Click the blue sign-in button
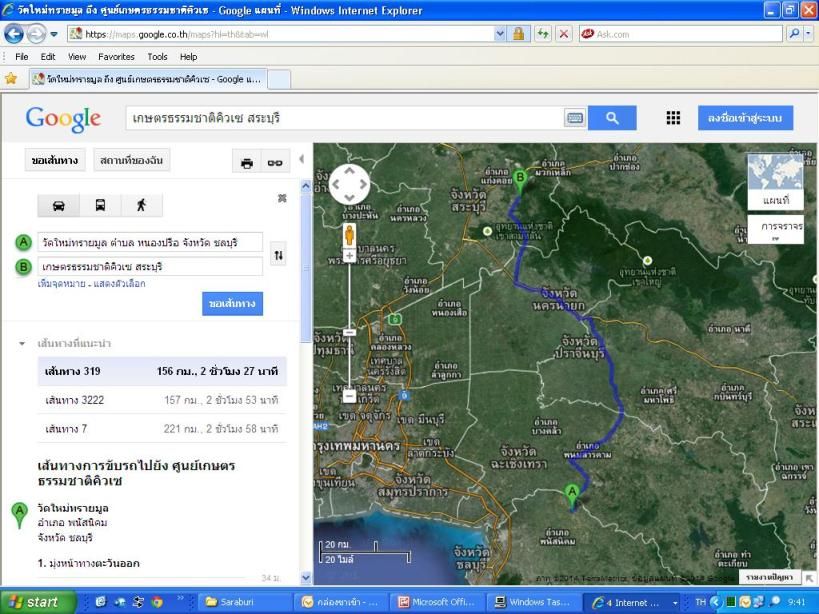The image size is (819, 614). [x=745, y=118]
